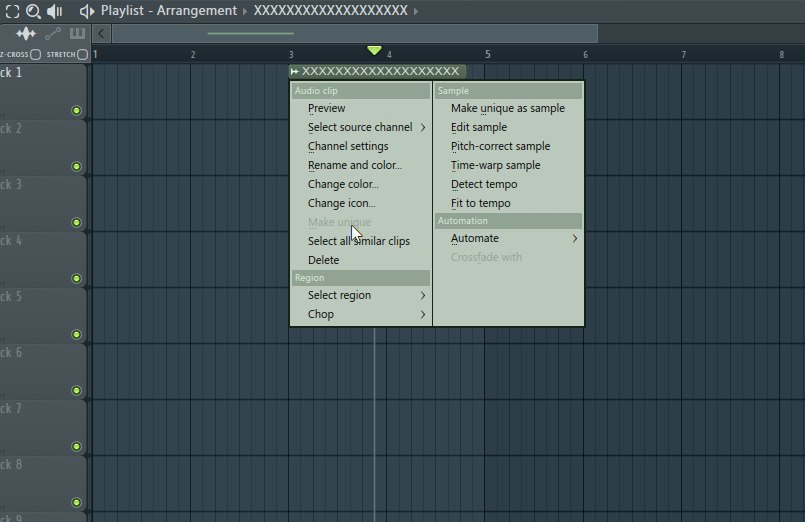Open Channel settings from the menu

(361, 146)
